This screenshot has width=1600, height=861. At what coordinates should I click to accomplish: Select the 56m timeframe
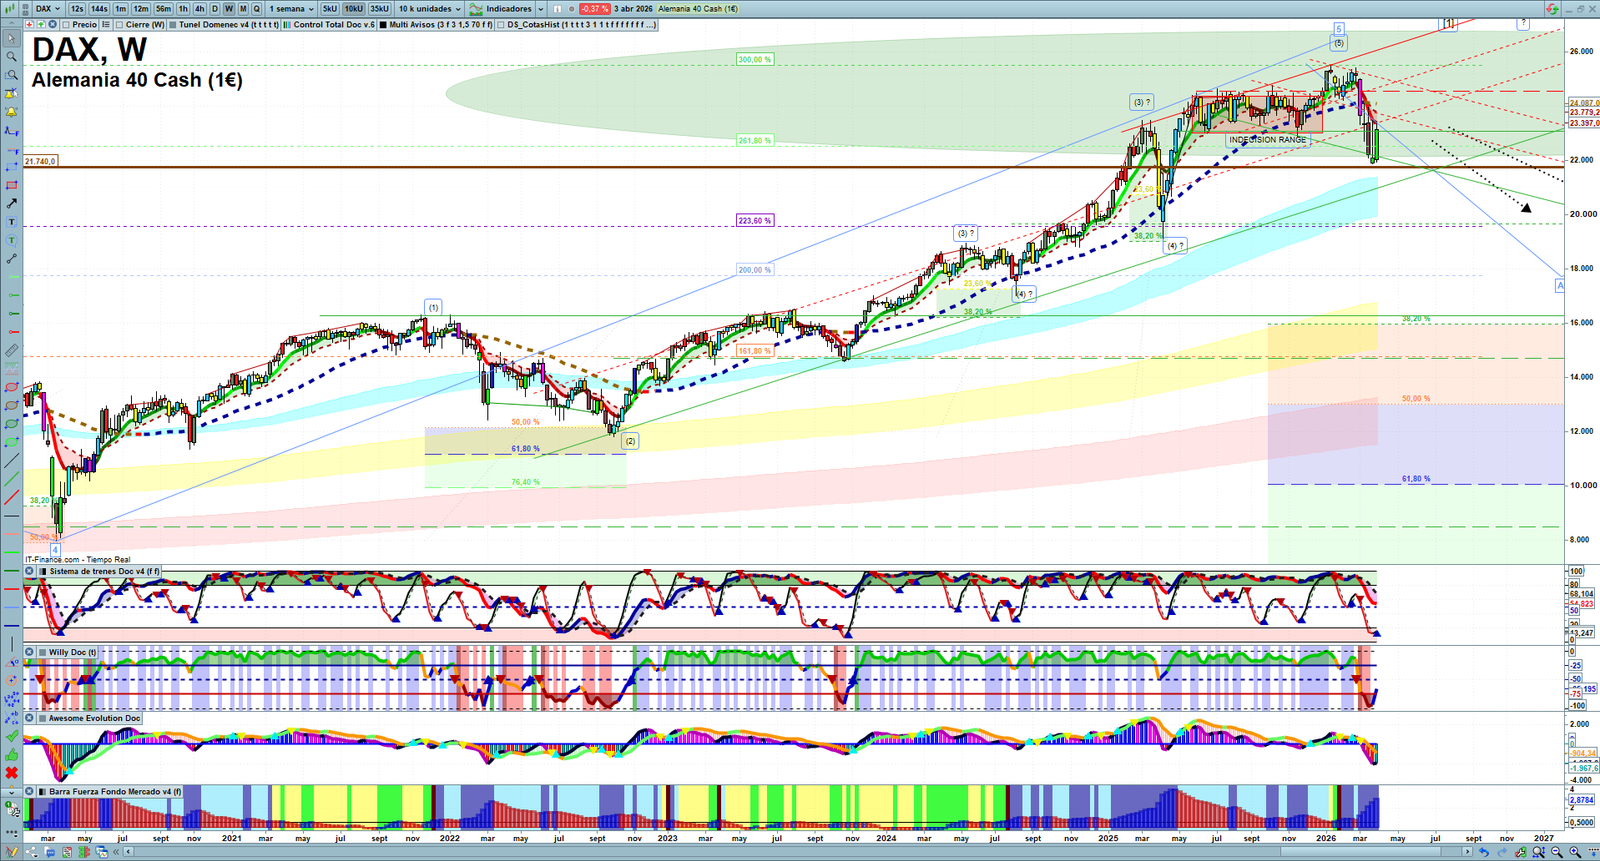[164, 9]
